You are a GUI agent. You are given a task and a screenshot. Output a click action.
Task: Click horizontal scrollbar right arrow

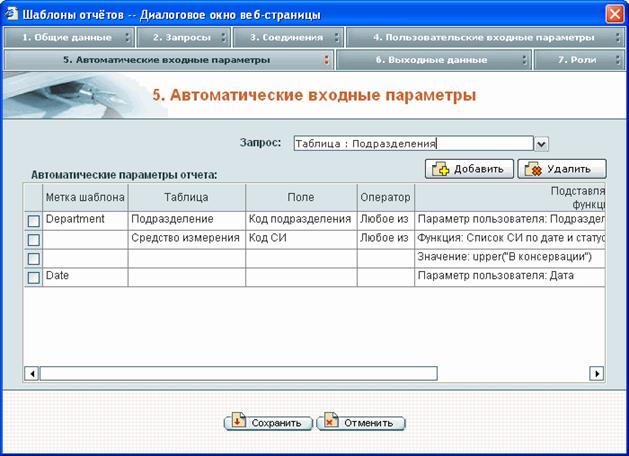coord(597,374)
